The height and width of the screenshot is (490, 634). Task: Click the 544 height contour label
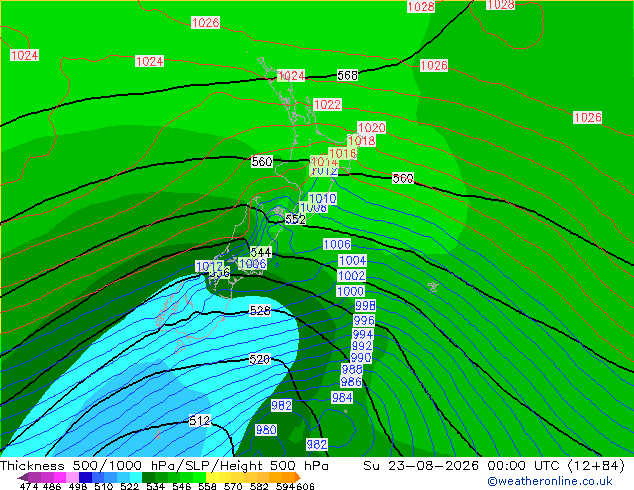[261, 253]
